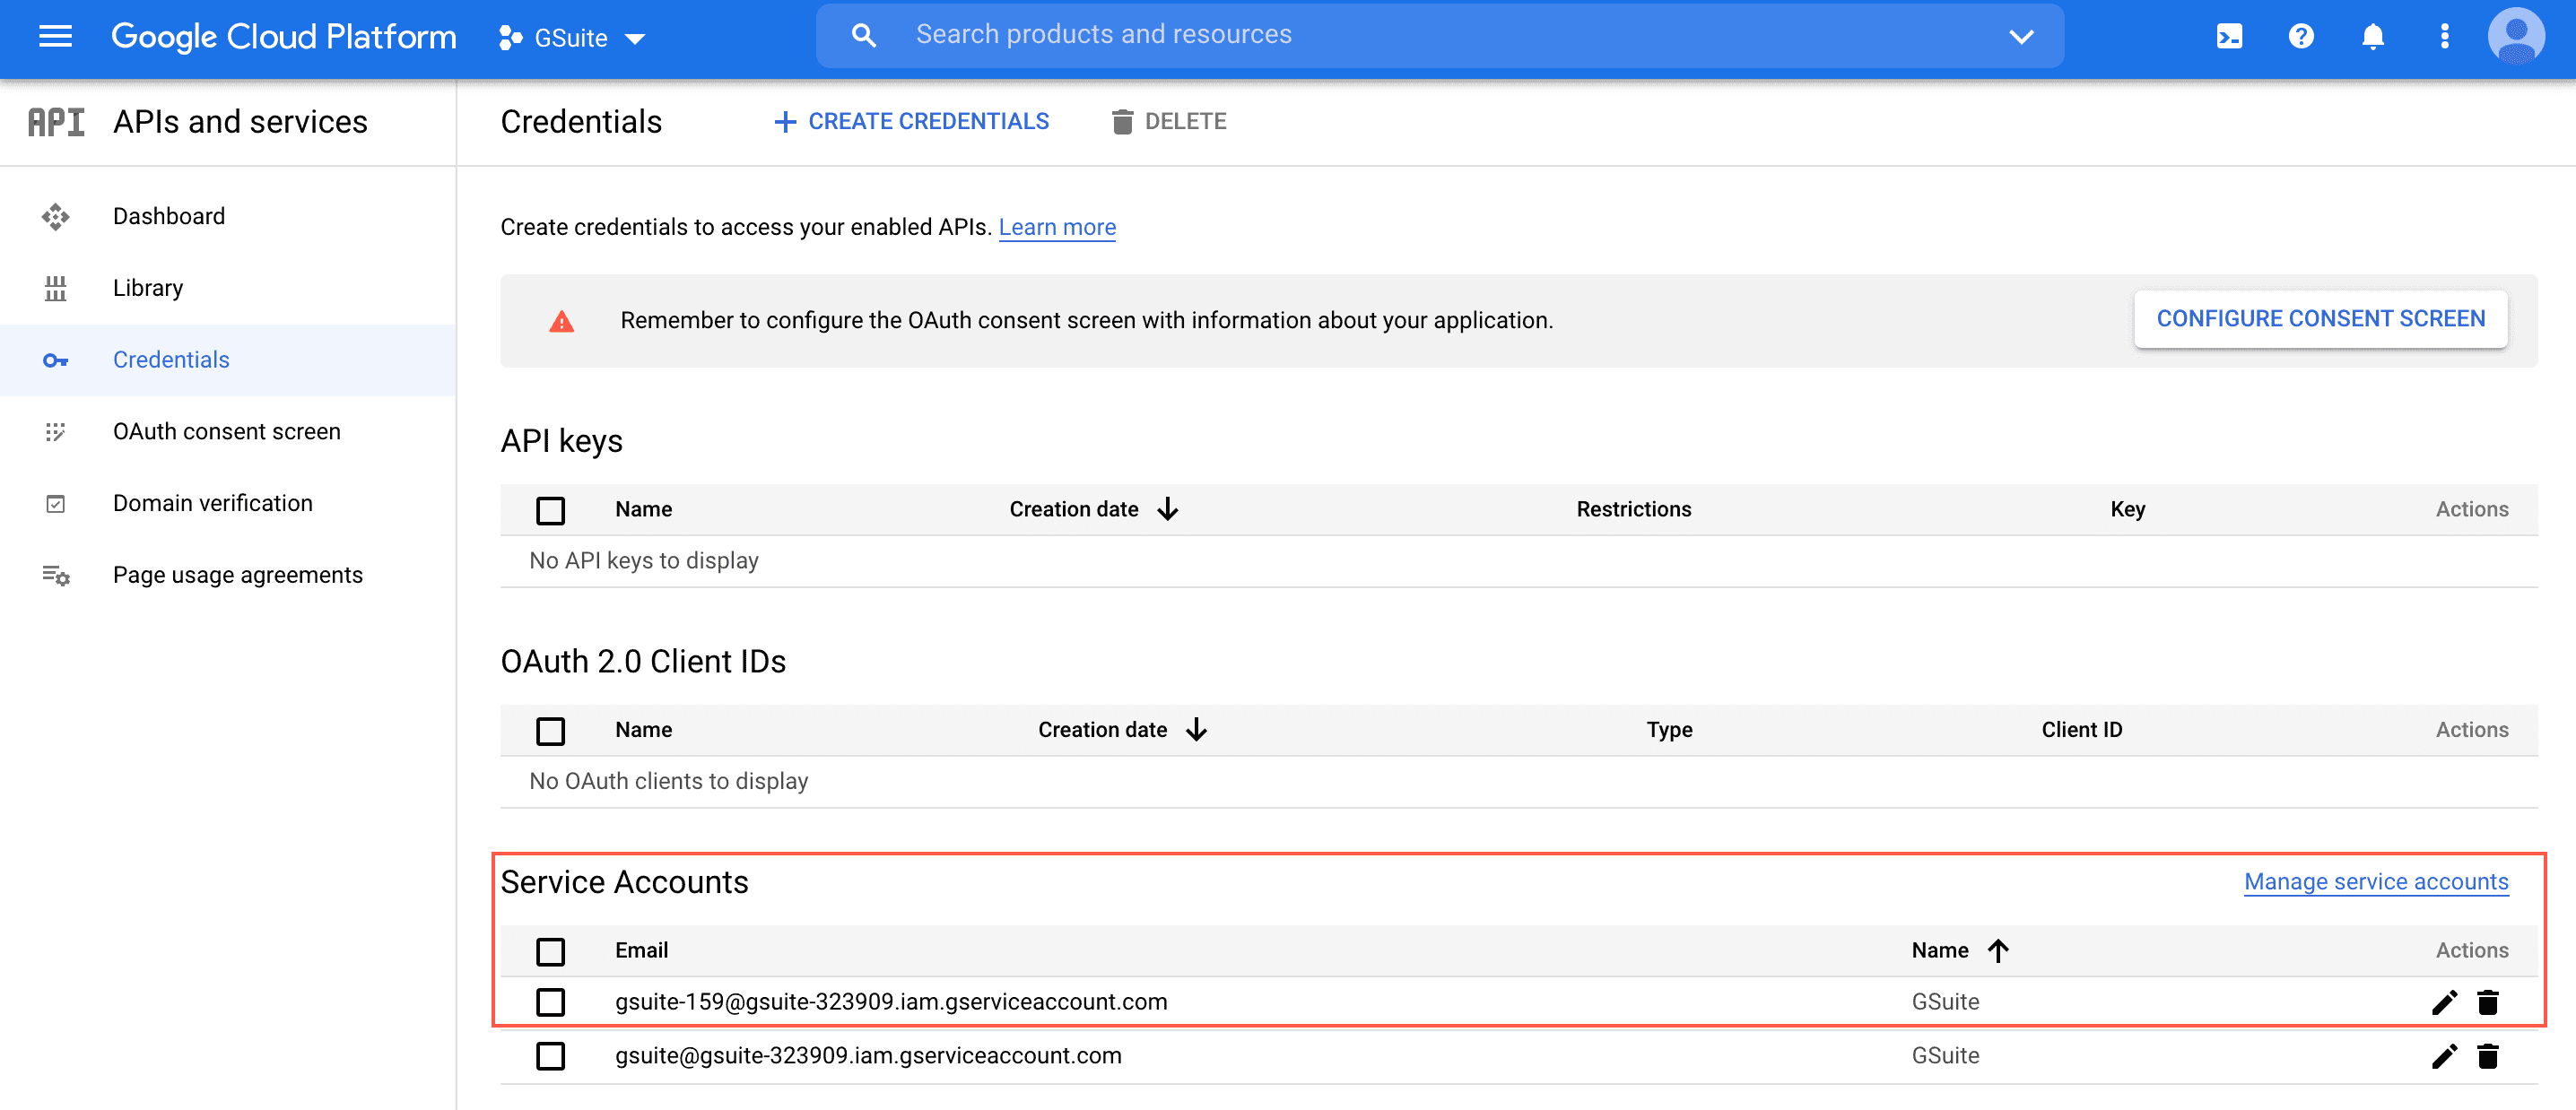Delete gsuite@gsuite-323909 account with trash icon
Screen dimensions: 2576x1110
2488,1056
